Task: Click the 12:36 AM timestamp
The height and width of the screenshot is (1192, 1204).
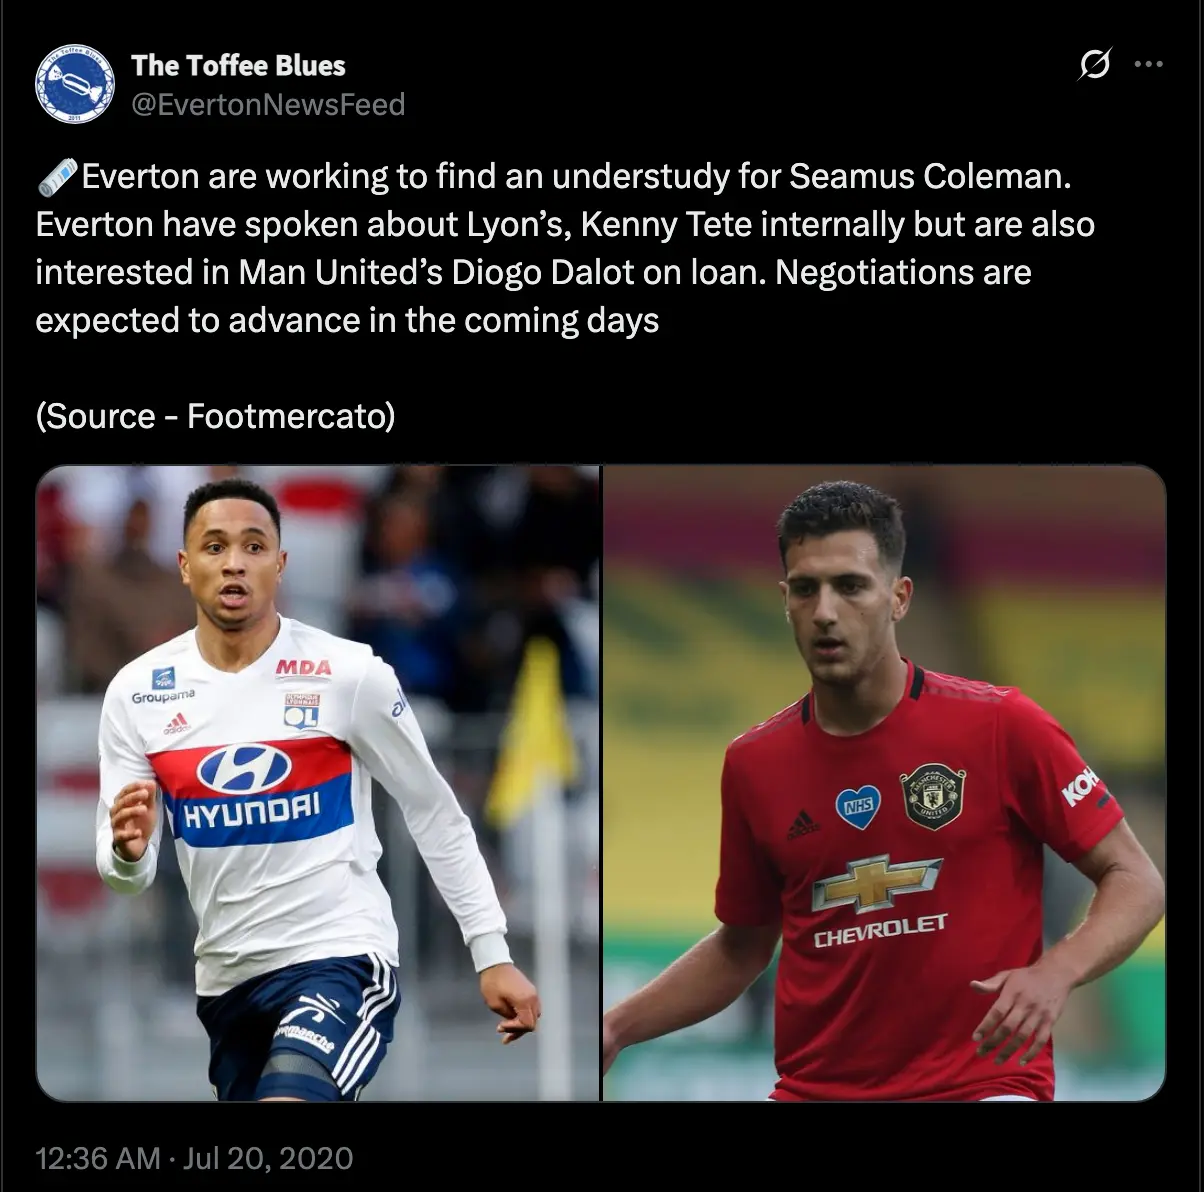Action: 98,1158
